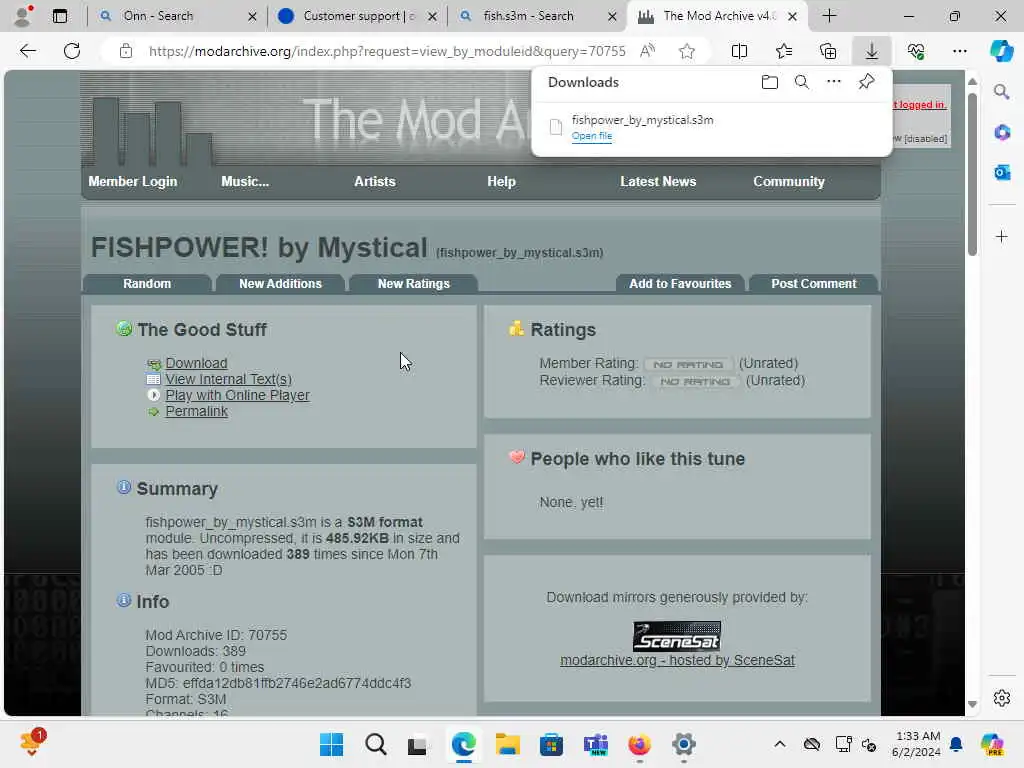Open a new tab with the plus button
This screenshot has width=1024, height=768.
(829, 16)
